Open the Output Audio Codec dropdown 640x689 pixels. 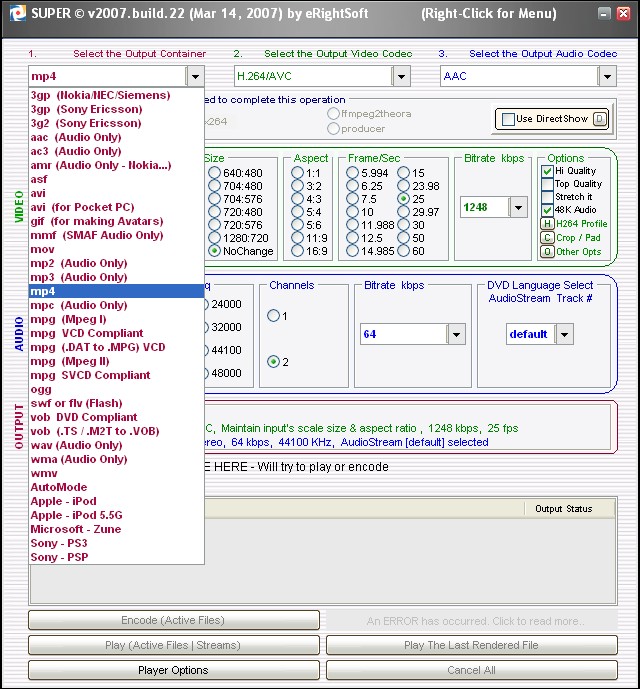click(x=607, y=76)
